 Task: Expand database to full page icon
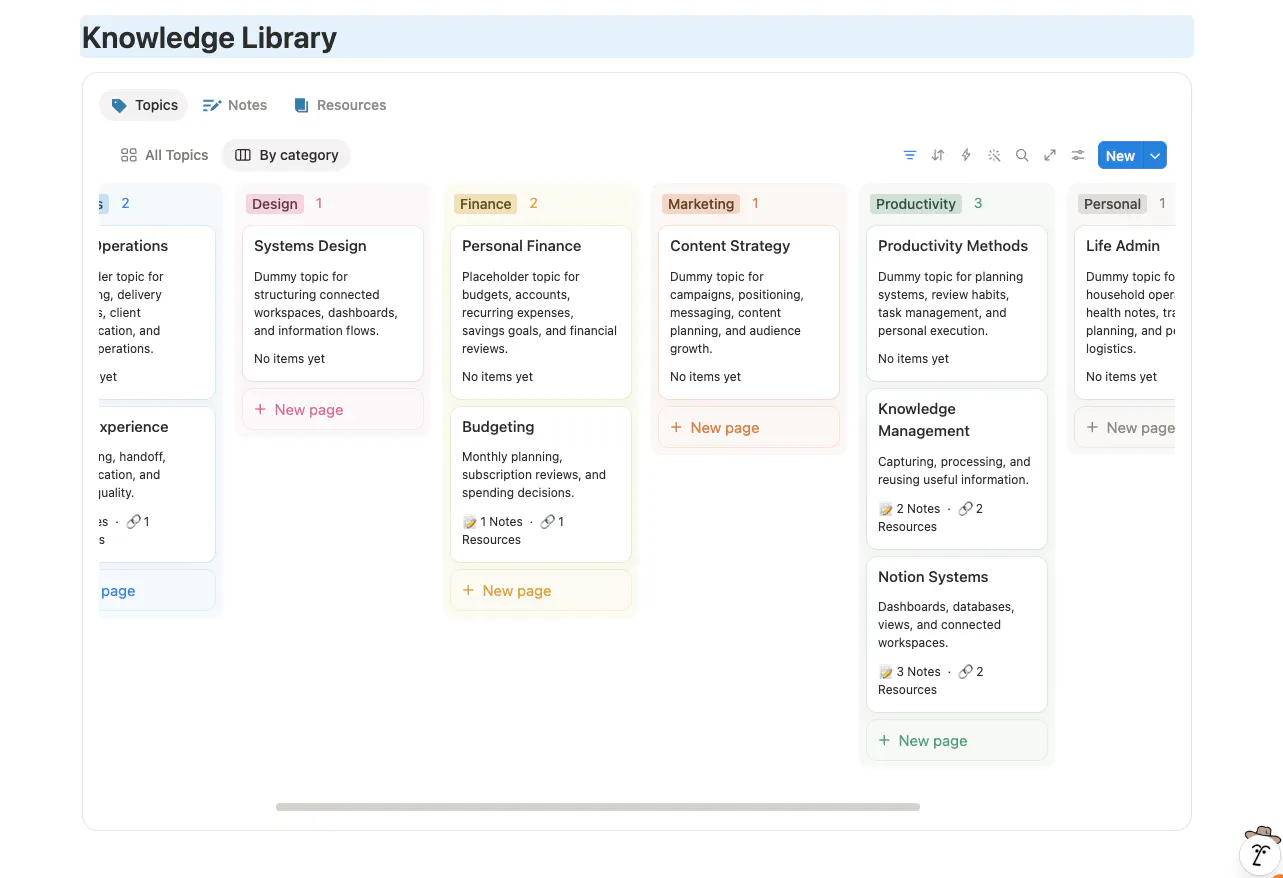coord(1049,155)
